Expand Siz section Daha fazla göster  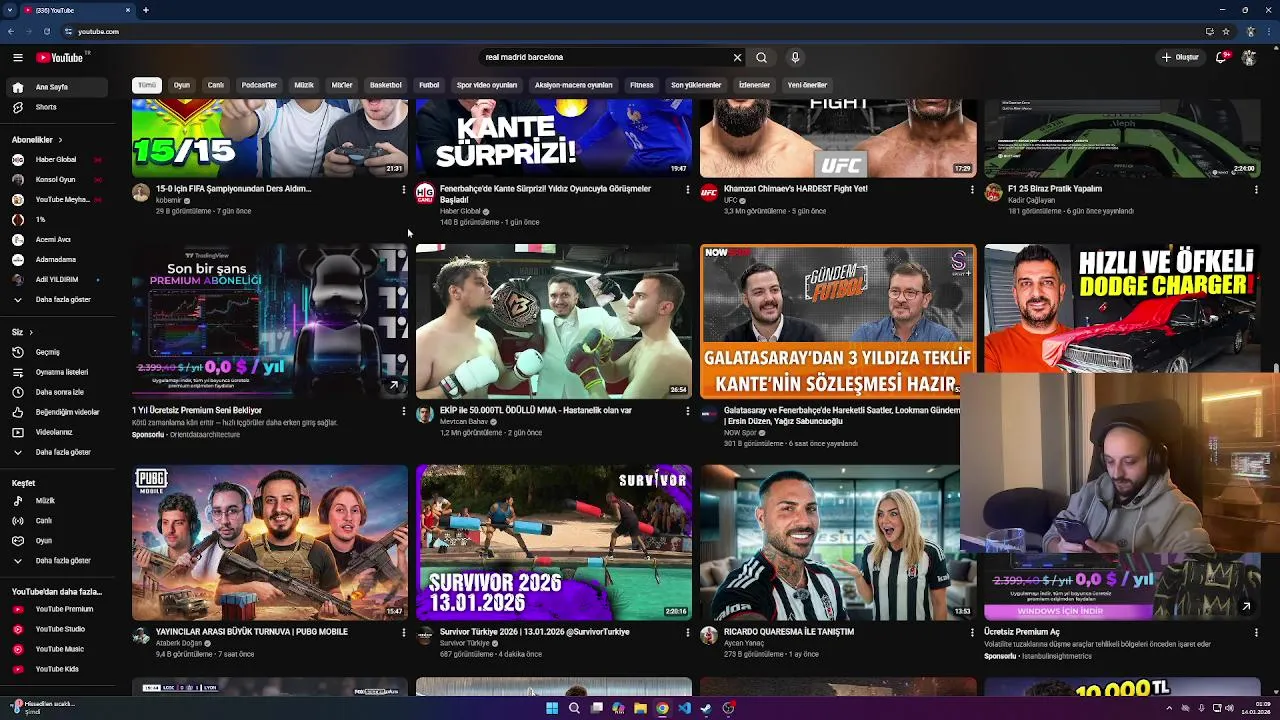[x=55, y=452]
